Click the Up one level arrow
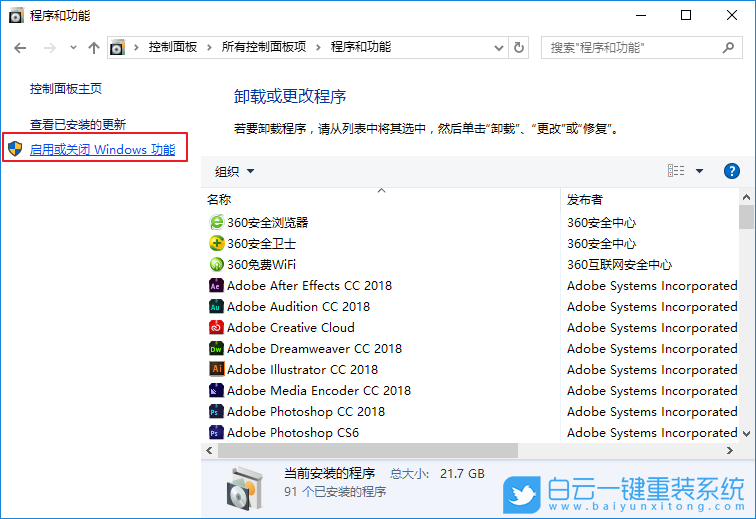 coord(94,48)
